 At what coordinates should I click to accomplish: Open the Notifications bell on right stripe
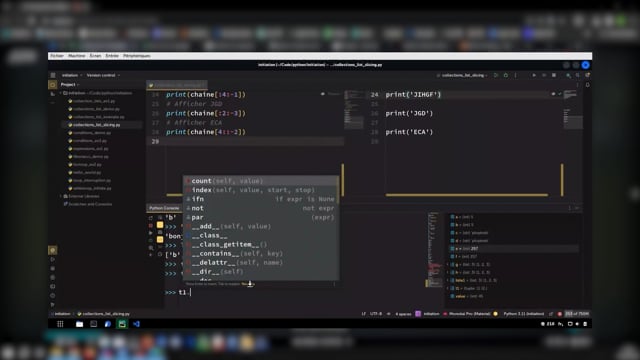[x=587, y=85]
